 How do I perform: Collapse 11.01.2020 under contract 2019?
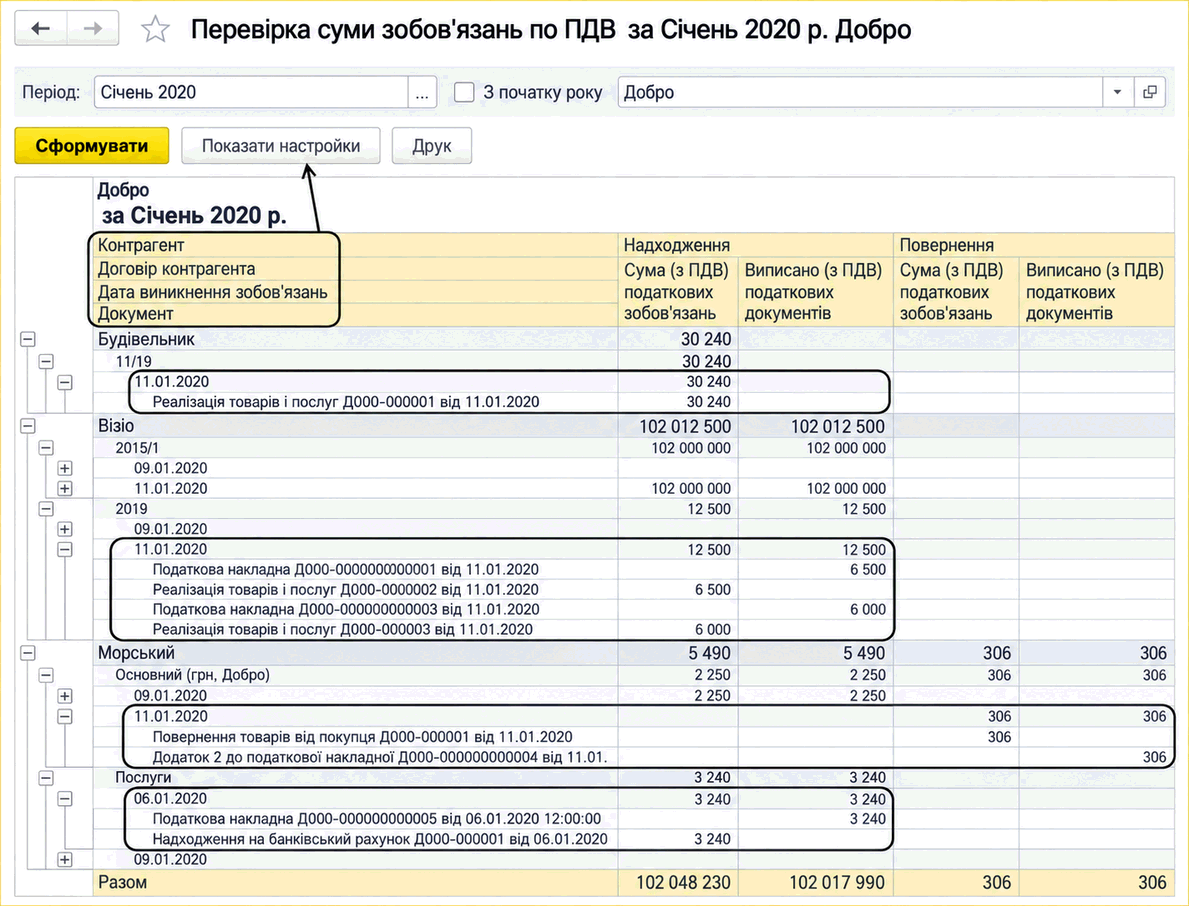click(65, 550)
